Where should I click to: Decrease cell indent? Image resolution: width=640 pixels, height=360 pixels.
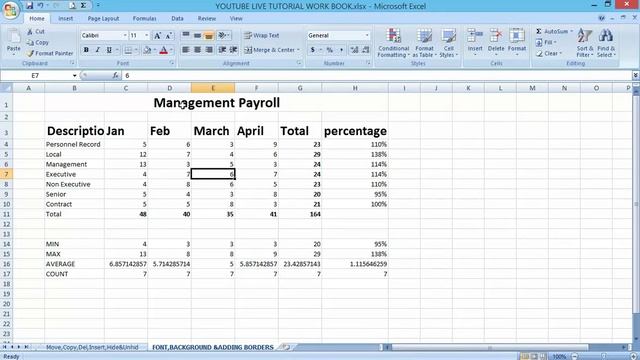222,50
